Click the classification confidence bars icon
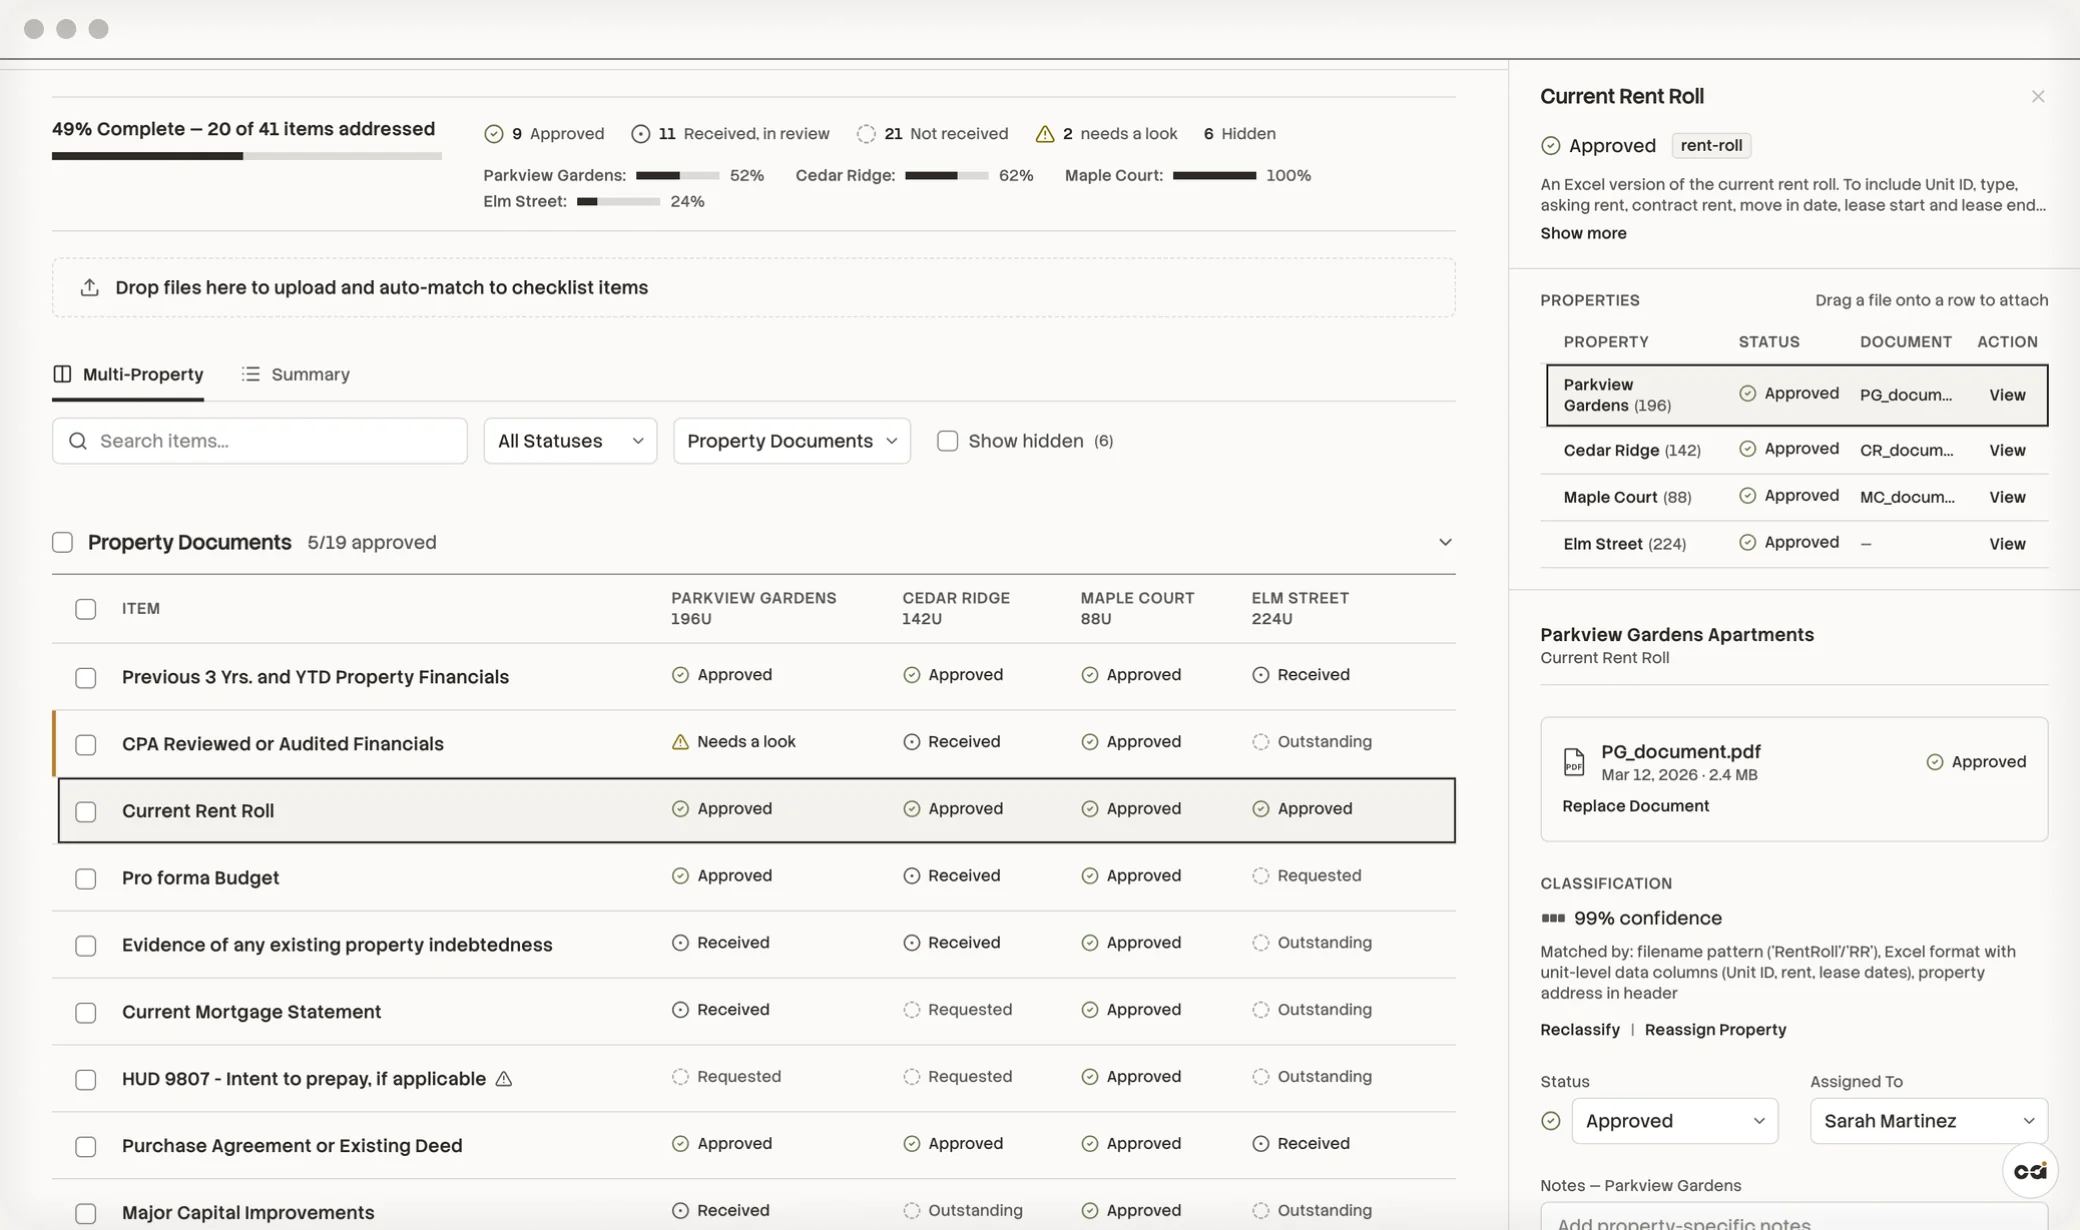This screenshot has width=2080, height=1230. (1553, 918)
